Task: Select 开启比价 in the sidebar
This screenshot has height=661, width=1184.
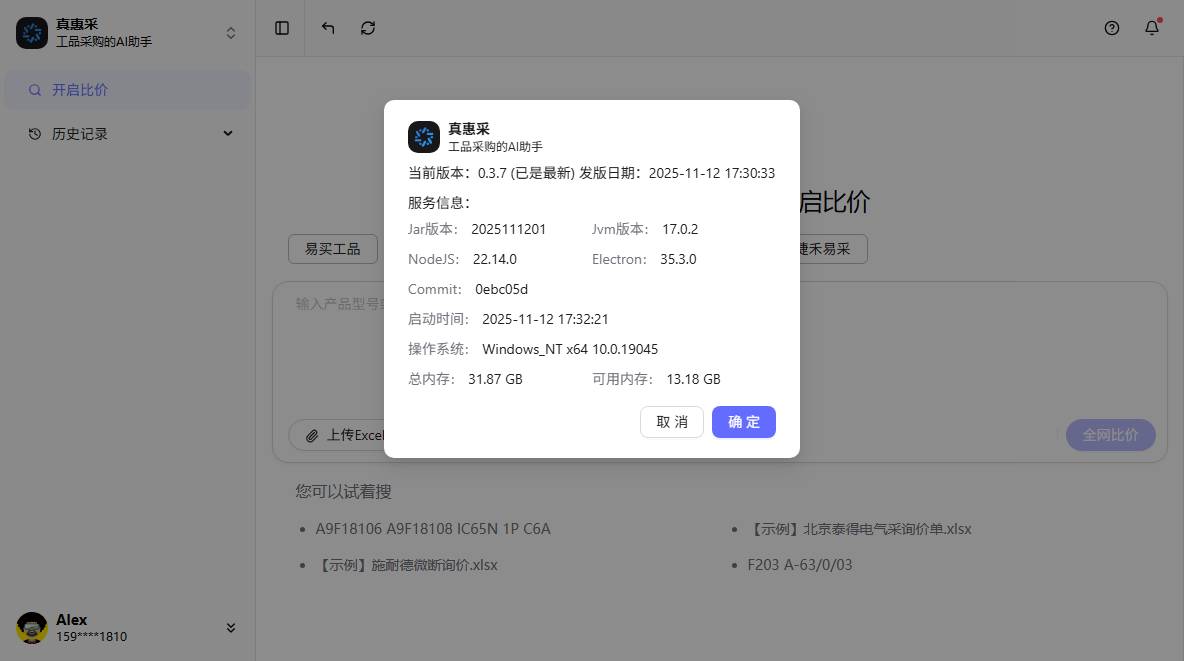Action: click(80, 90)
